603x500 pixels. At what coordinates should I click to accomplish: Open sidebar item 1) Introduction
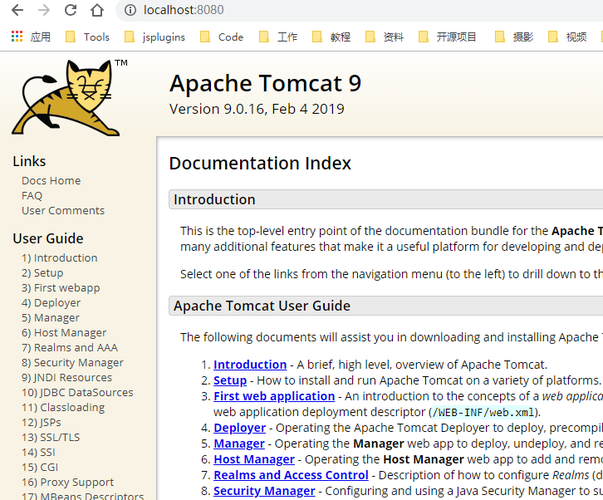point(60,258)
